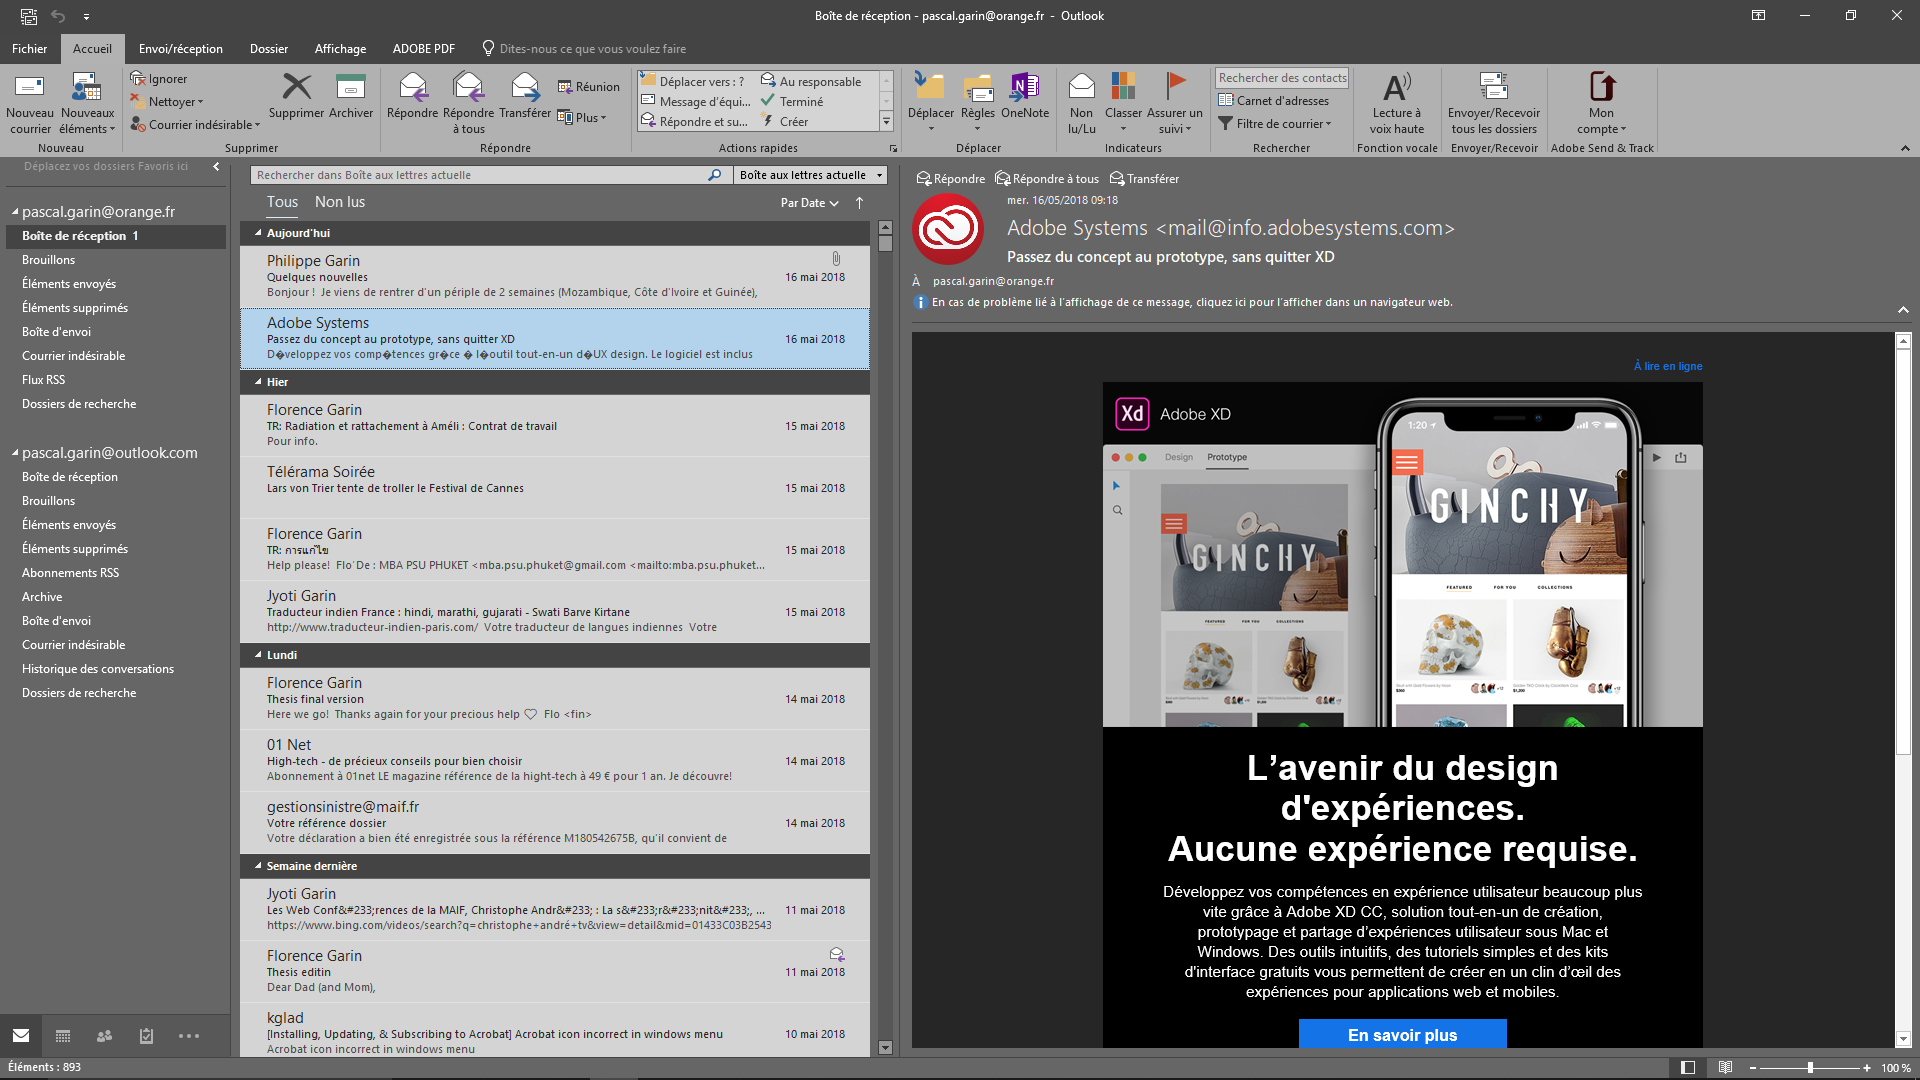Viewport: 1920px width, 1080px height.
Task: Click the zoom out minus button
Action: point(1753,1068)
